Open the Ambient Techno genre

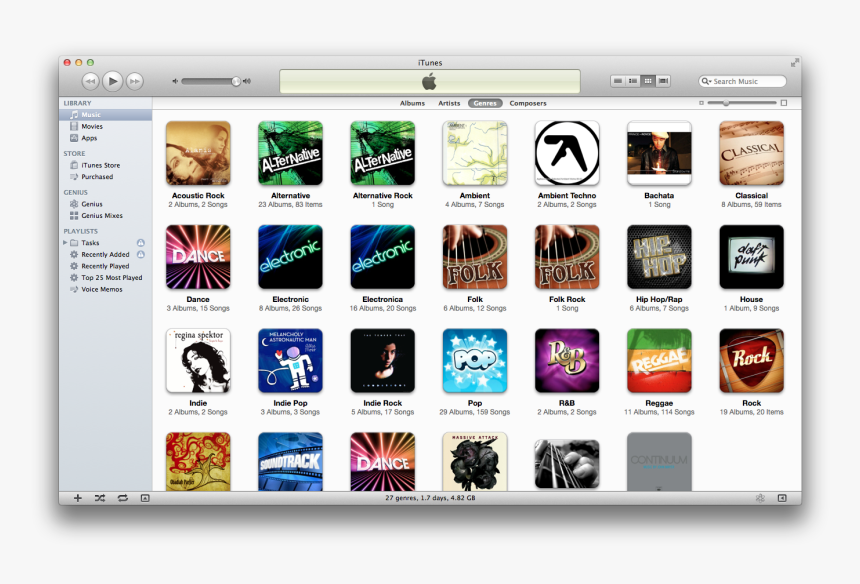click(x=567, y=153)
